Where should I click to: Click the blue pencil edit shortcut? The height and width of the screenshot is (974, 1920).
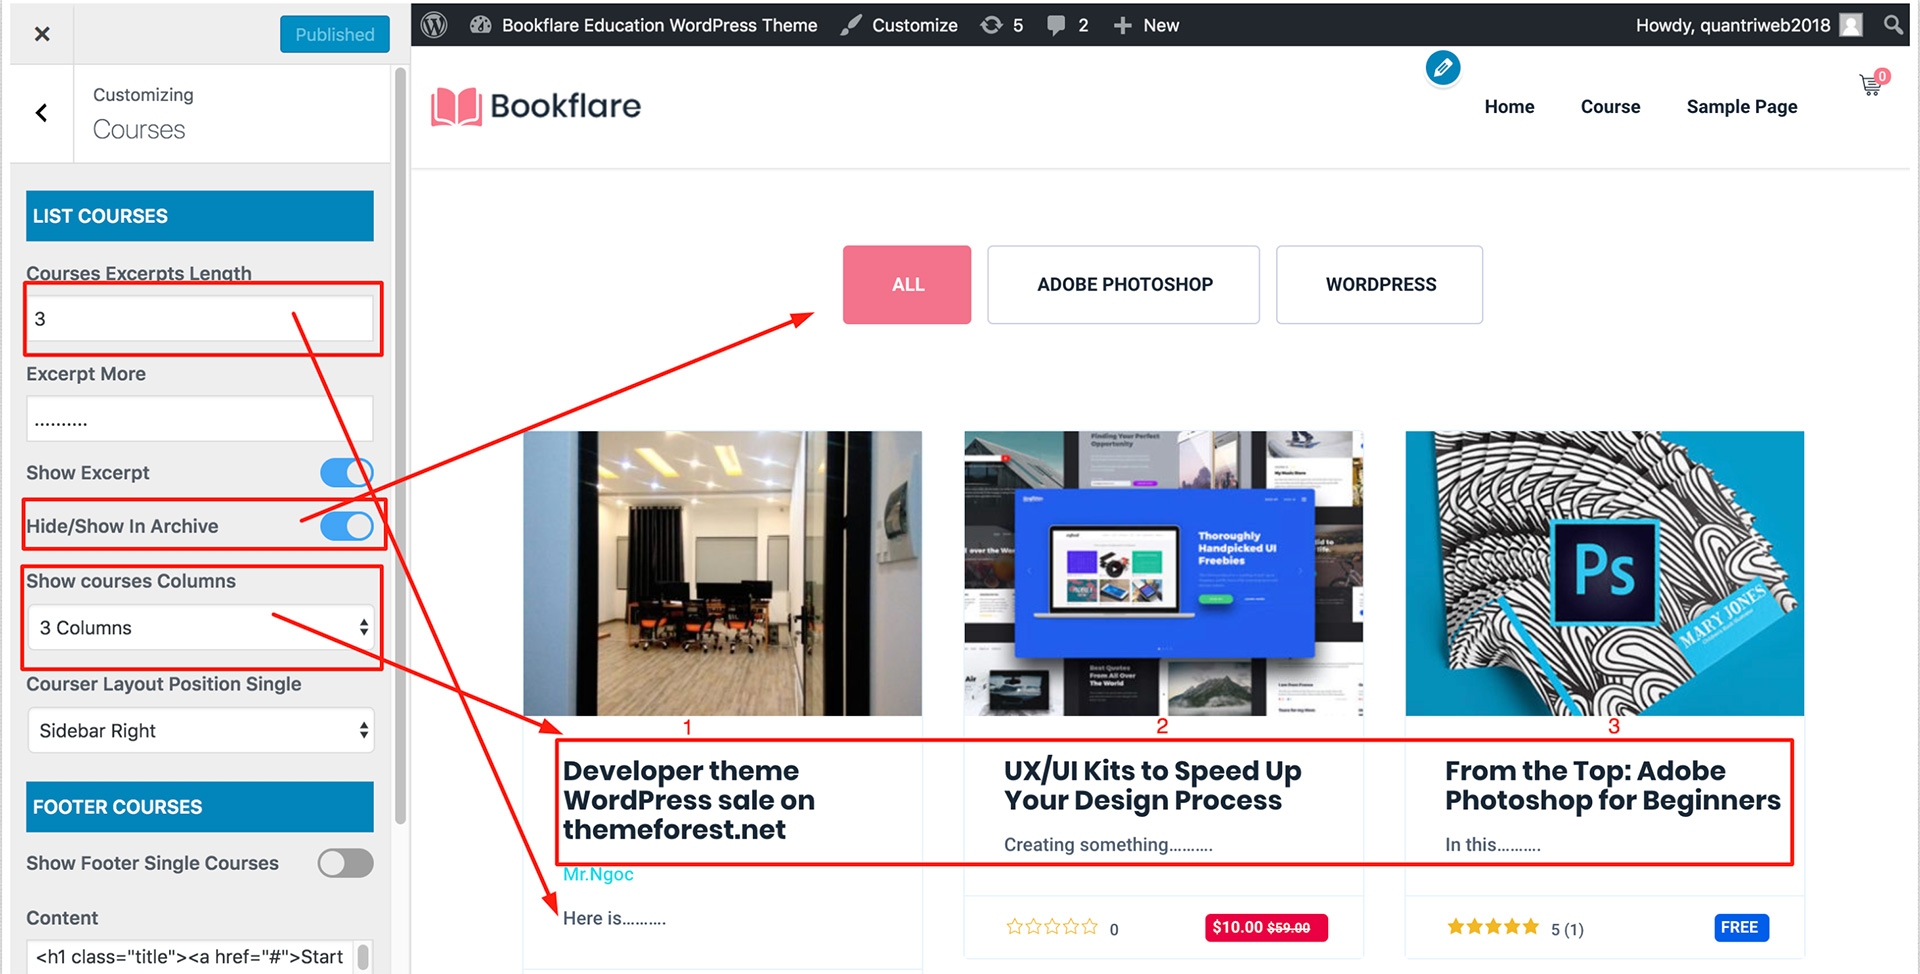[1443, 68]
